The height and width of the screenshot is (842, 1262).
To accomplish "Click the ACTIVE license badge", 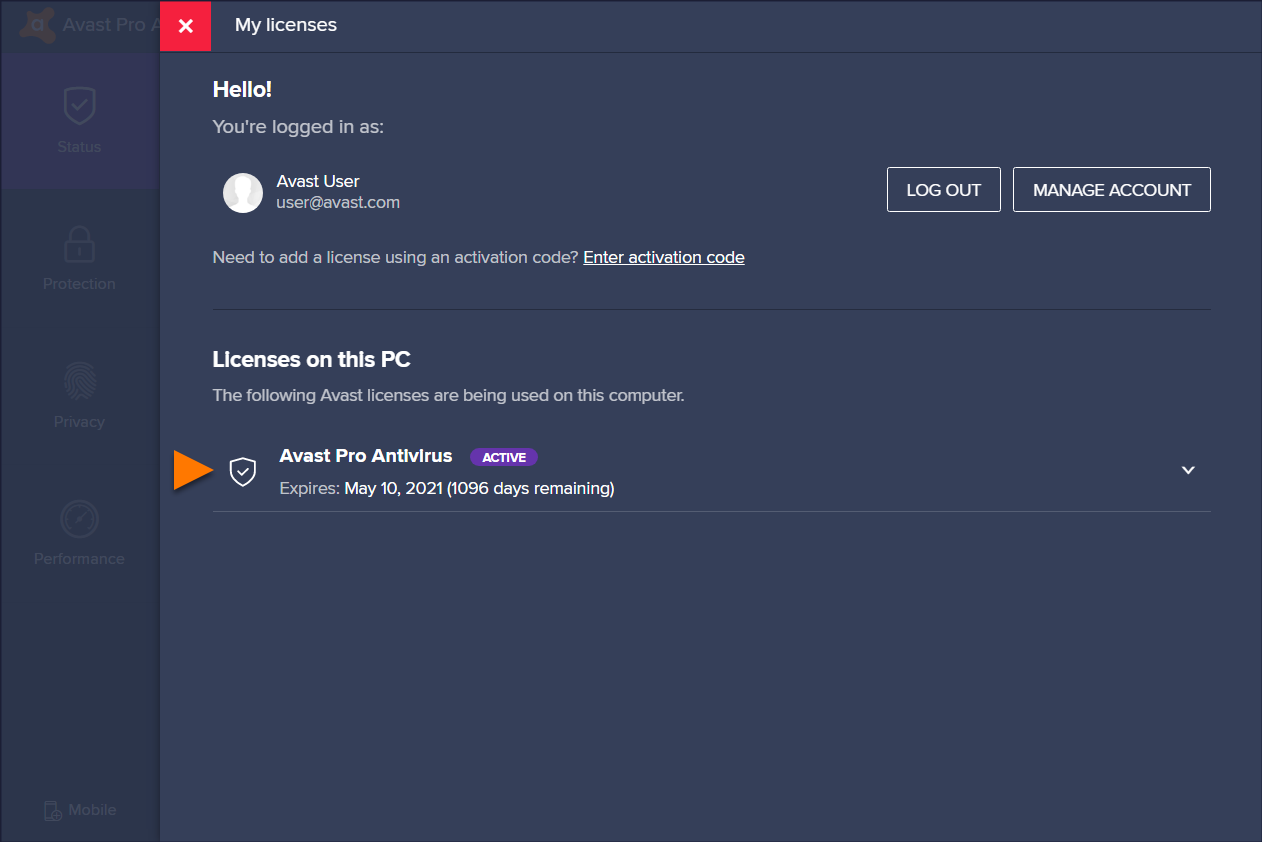I will click(504, 457).
